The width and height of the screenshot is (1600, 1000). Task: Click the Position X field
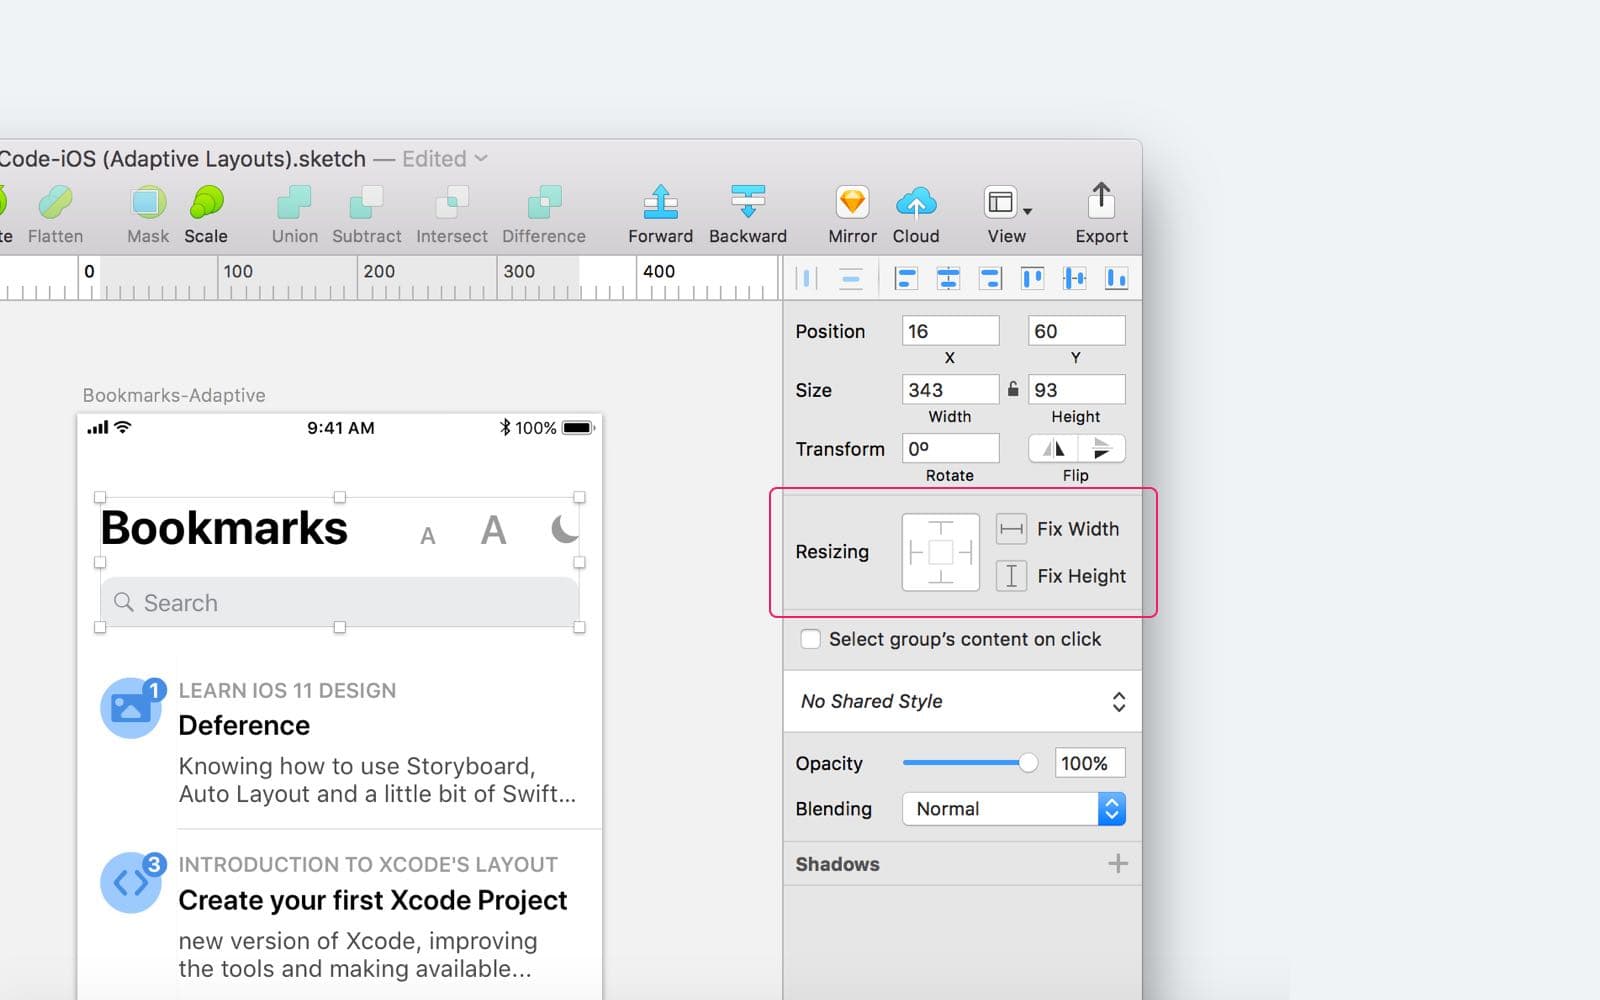click(950, 331)
